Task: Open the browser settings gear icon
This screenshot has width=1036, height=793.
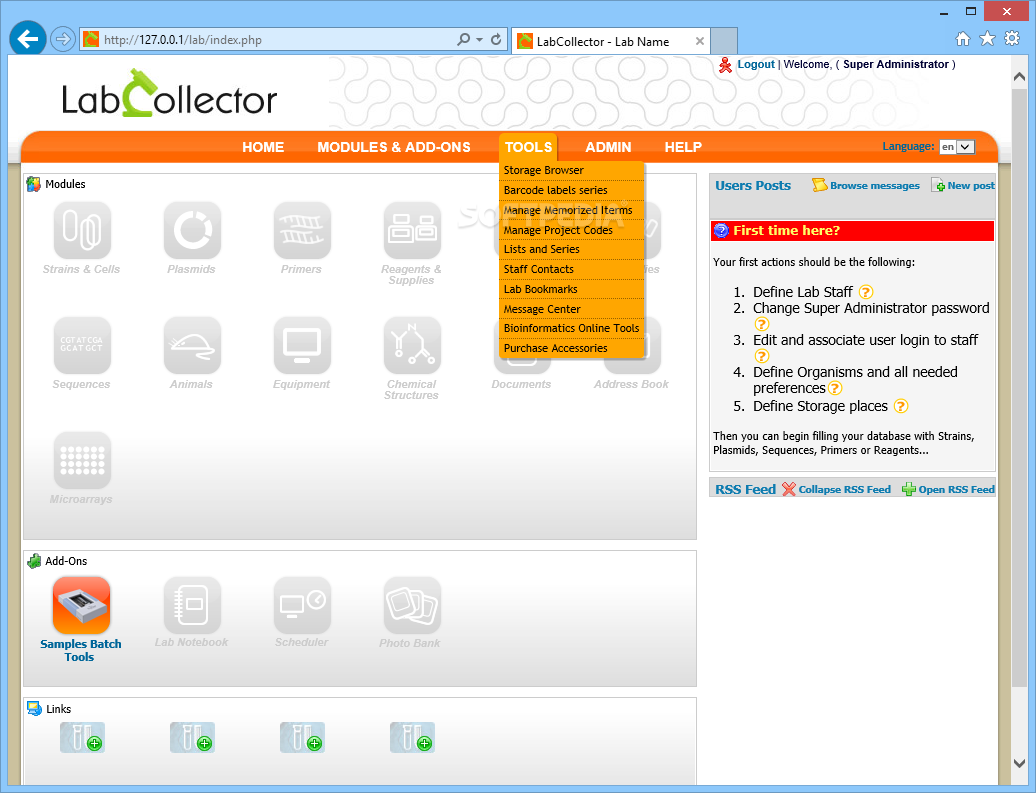Action: point(1012,38)
